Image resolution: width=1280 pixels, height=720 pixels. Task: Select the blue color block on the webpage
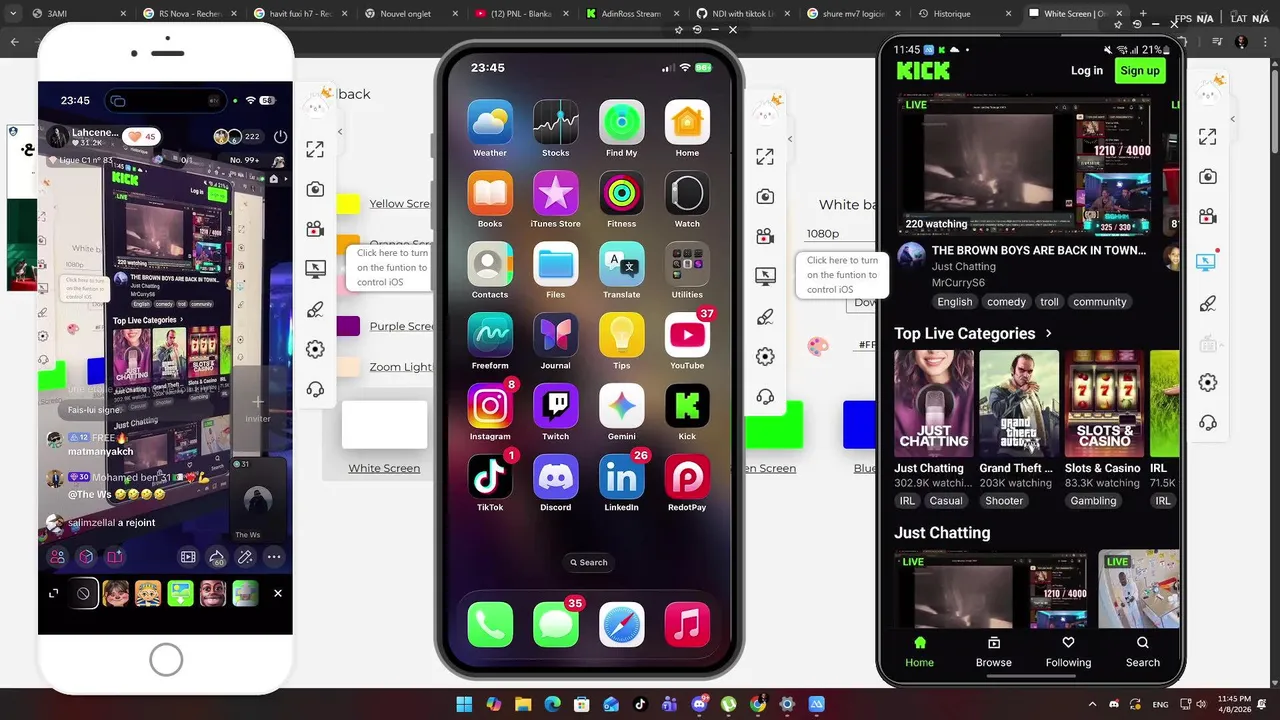859,424
